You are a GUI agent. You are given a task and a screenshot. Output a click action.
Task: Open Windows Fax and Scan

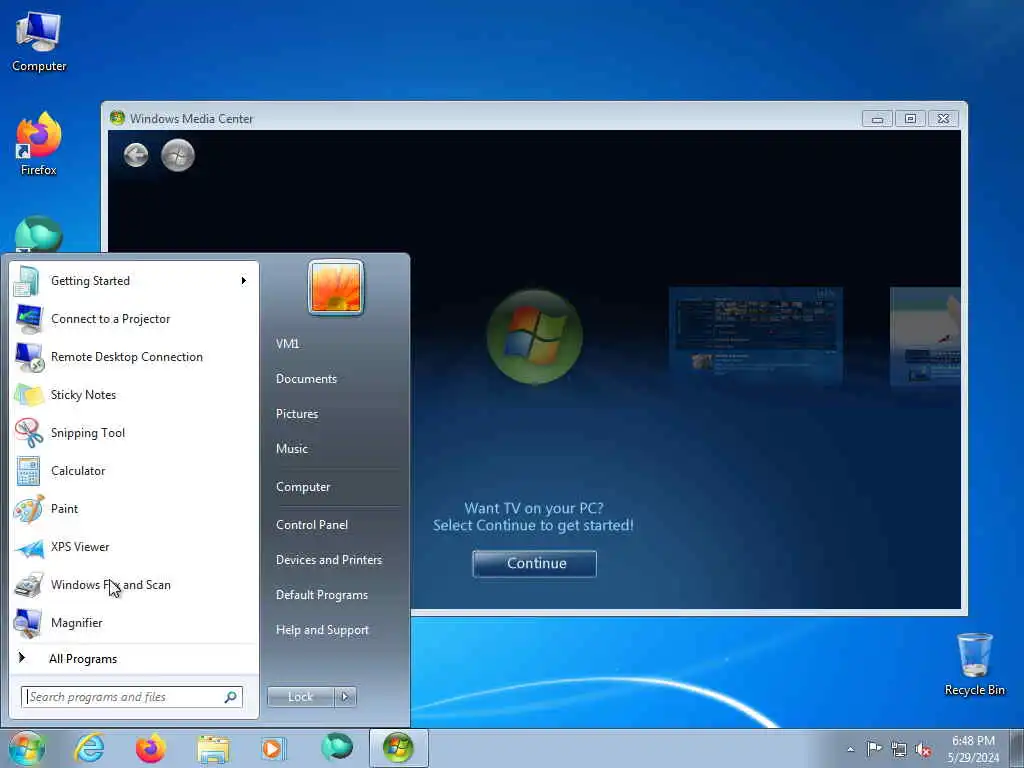coord(134,584)
